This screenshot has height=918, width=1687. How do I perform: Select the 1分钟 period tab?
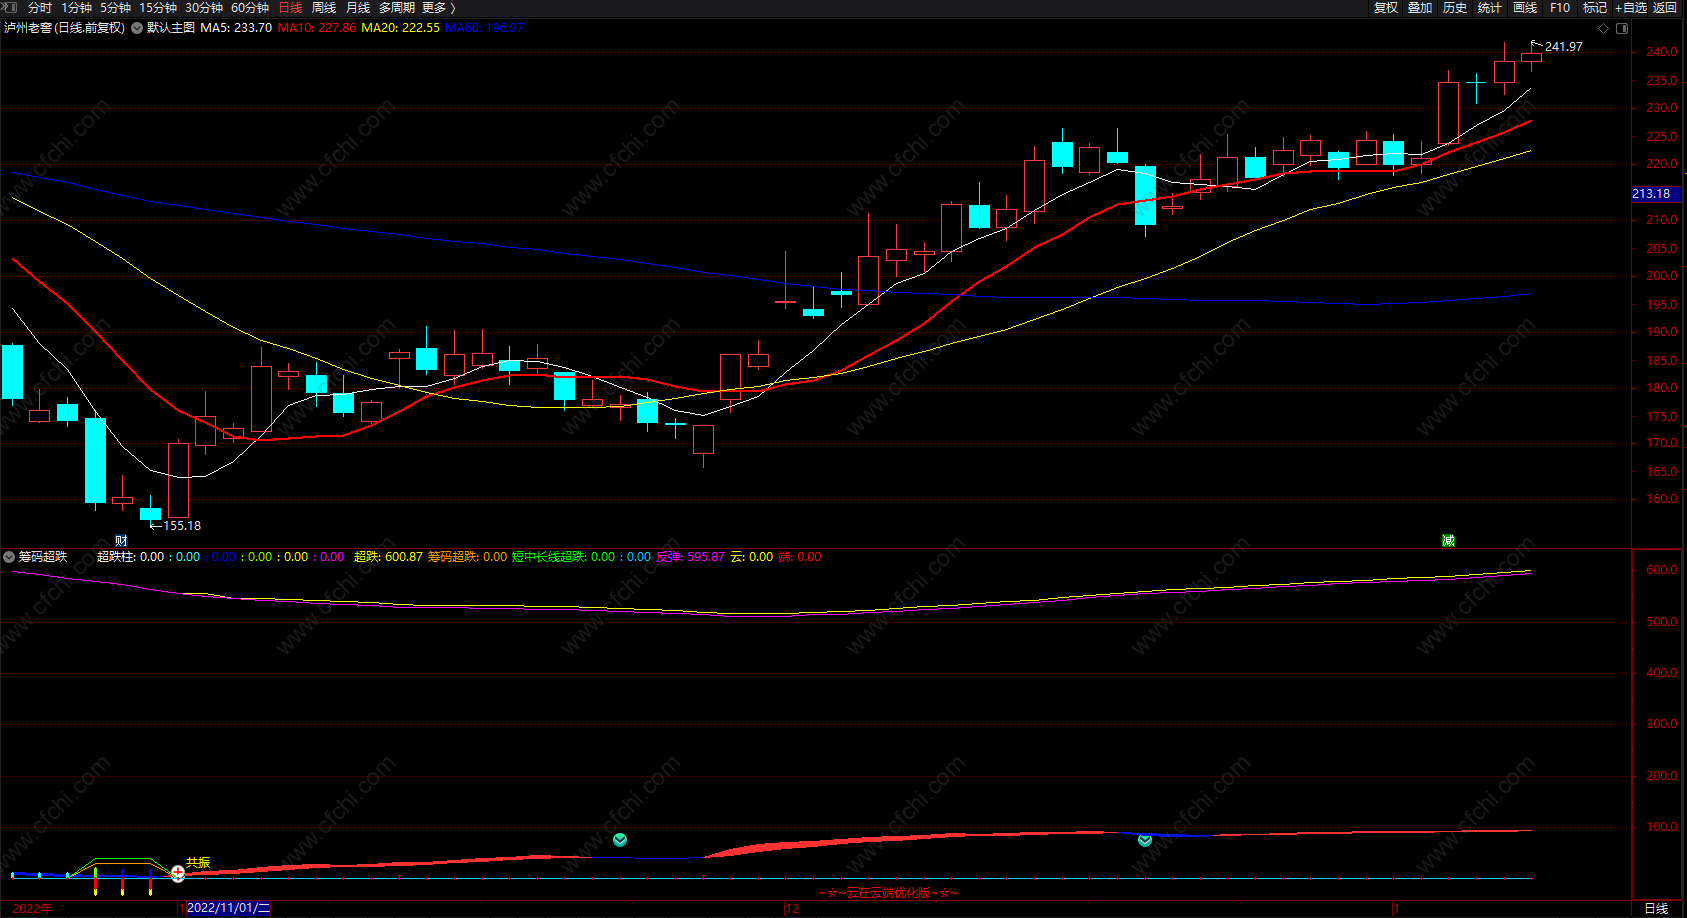pos(77,8)
